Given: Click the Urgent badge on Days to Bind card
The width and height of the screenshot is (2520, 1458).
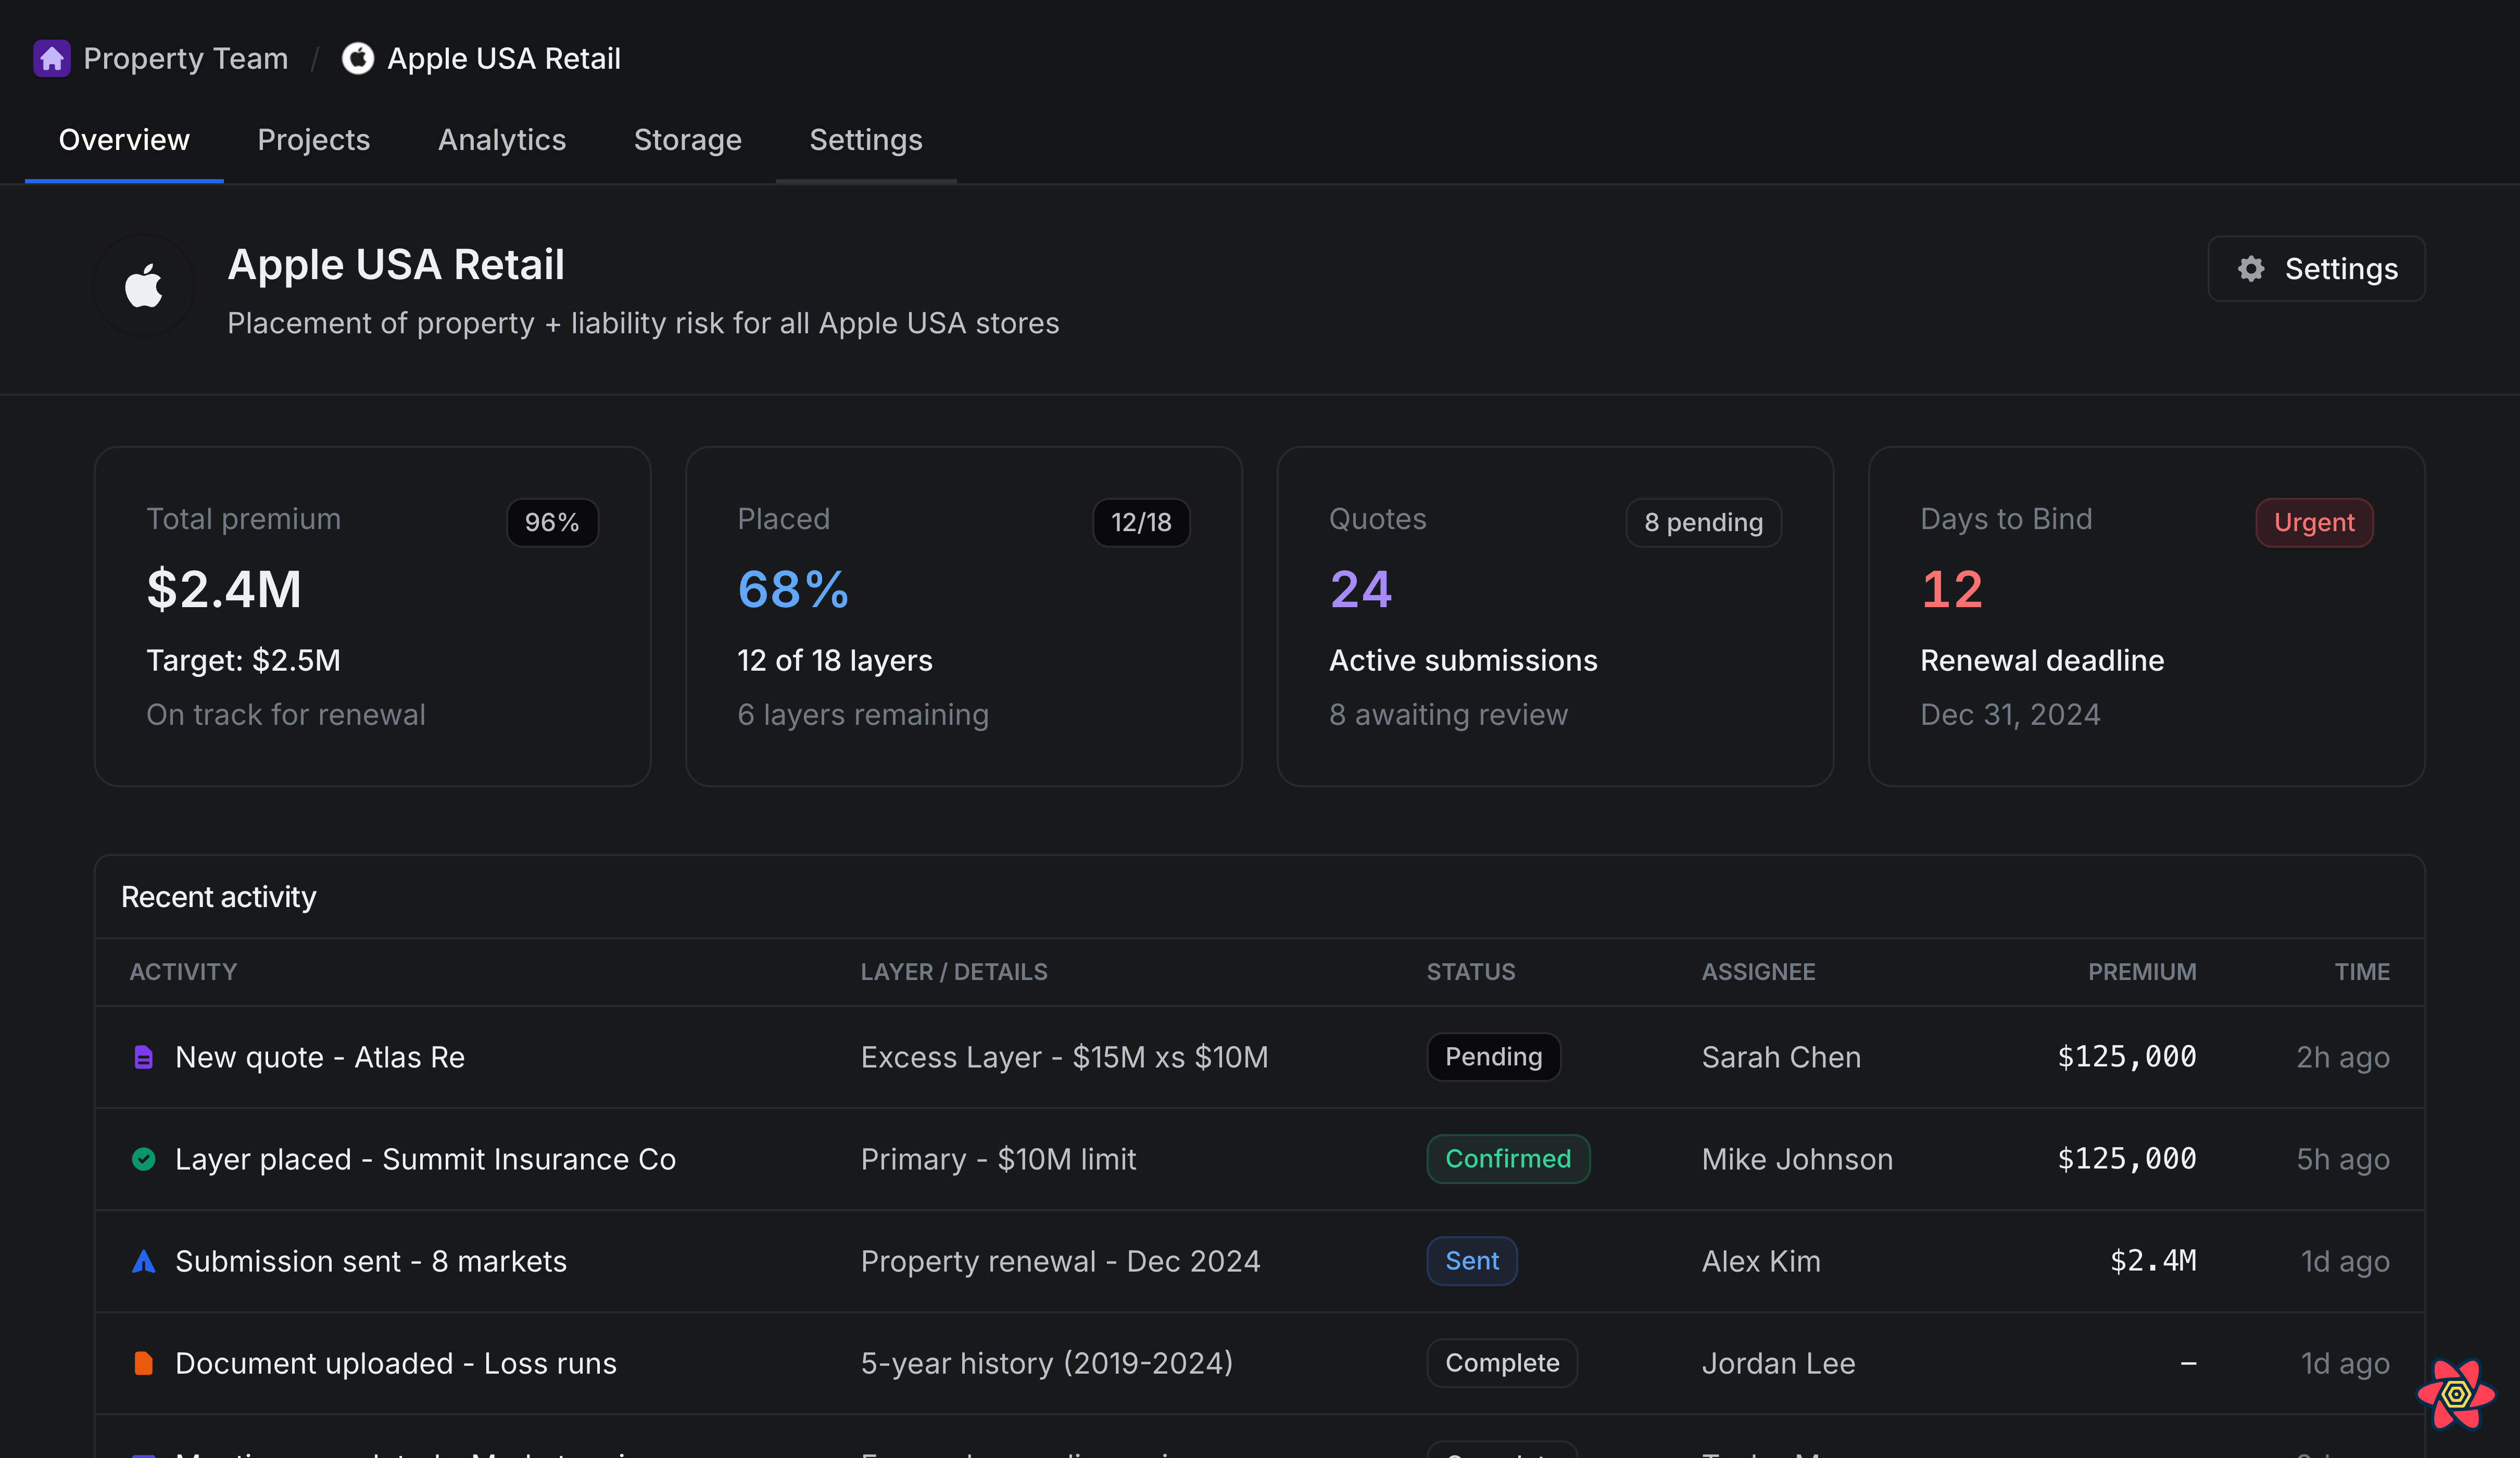Looking at the screenshot, I should pyautogui.click(x=2313, y=522).
